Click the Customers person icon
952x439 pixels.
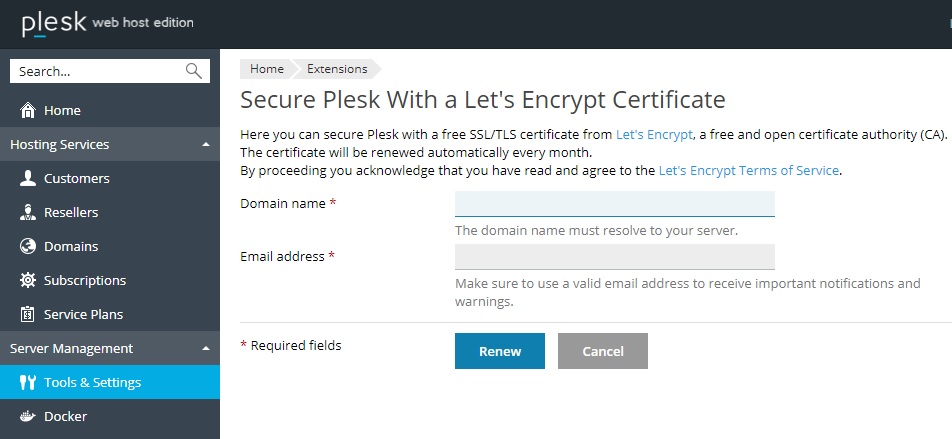(28, 178)
